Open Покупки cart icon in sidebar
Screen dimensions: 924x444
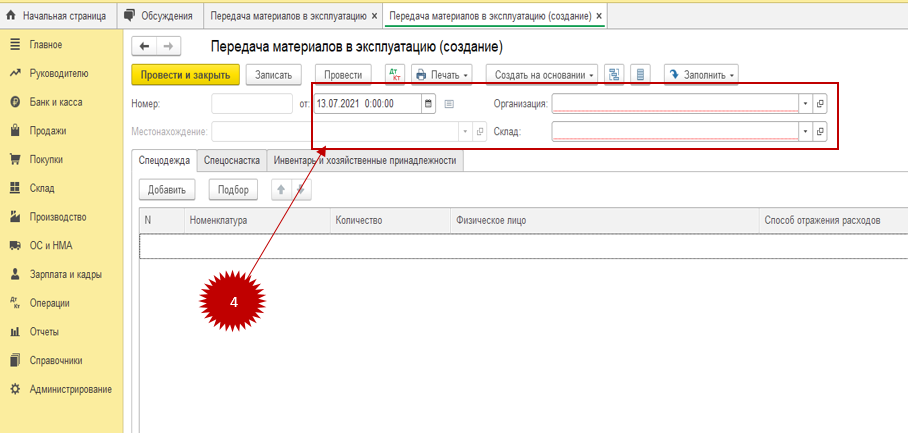15,161
